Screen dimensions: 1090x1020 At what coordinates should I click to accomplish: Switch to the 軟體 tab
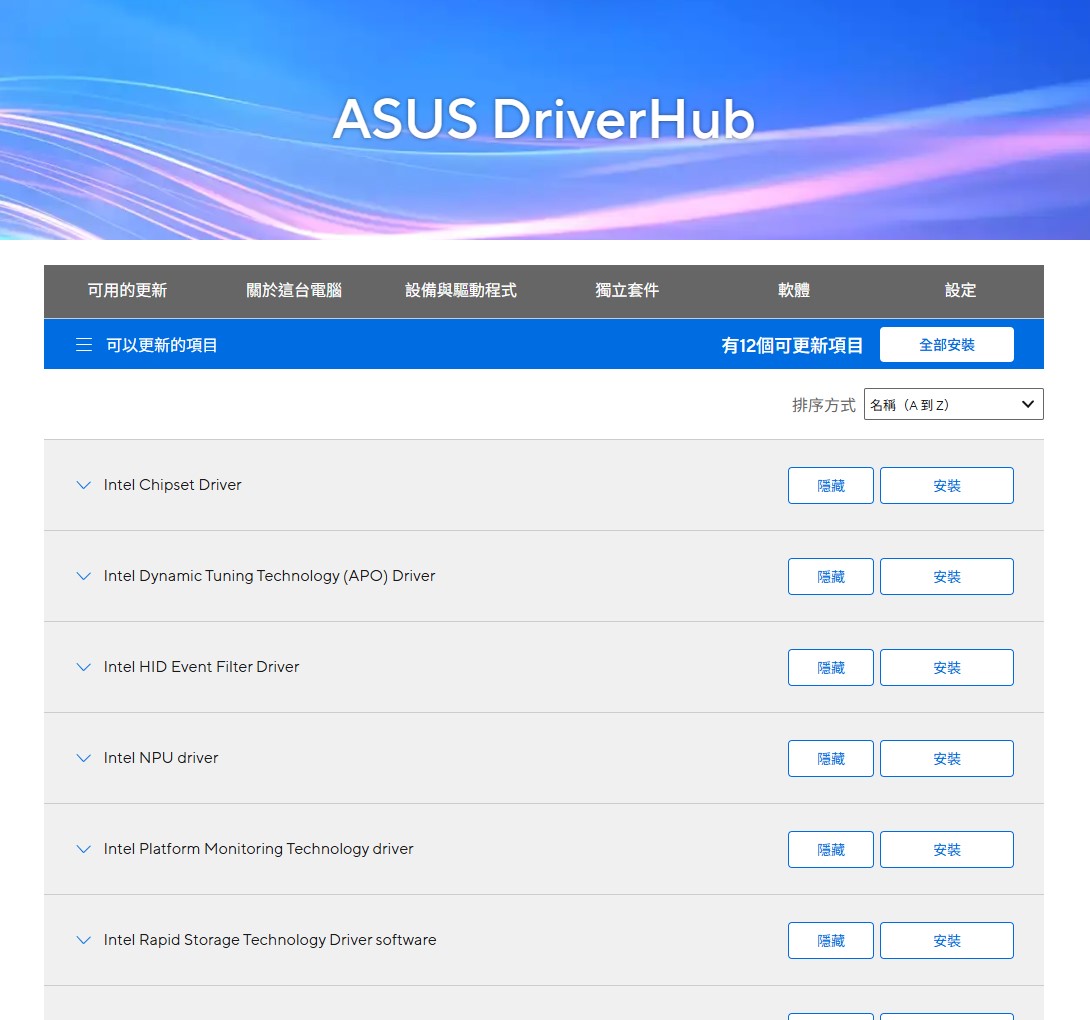click(x=794, y=291)
